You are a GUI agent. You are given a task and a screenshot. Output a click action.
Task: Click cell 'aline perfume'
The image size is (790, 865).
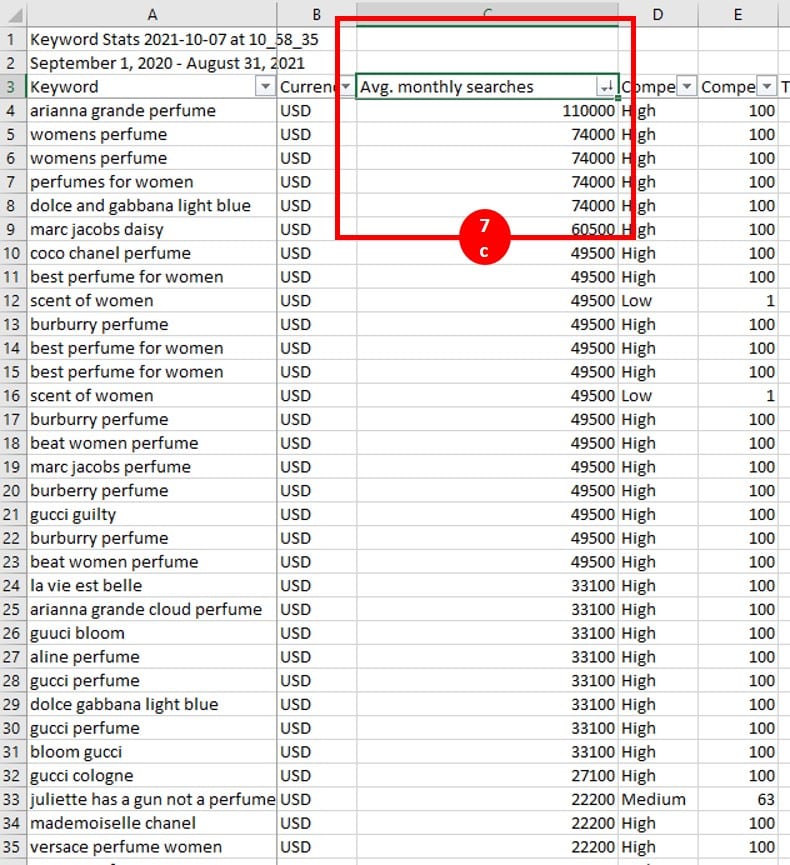coord(152,656)
